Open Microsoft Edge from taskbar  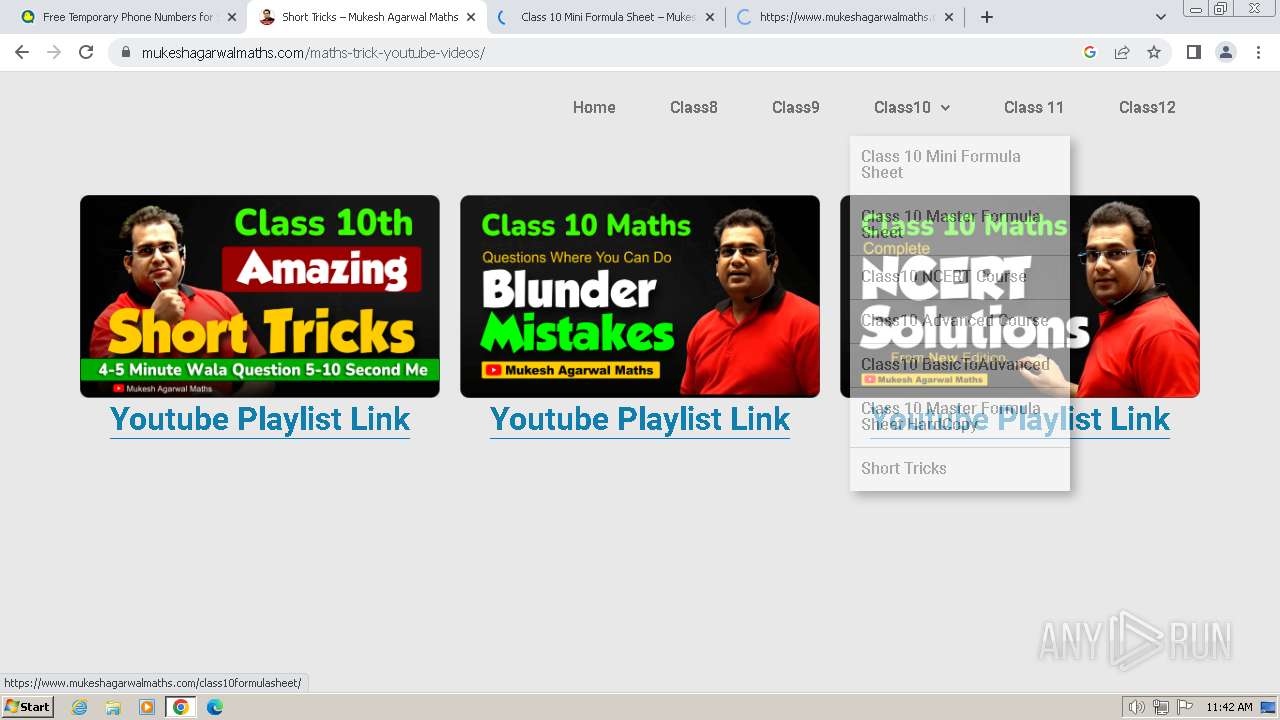pyautogui.click(x=215, y=707)
